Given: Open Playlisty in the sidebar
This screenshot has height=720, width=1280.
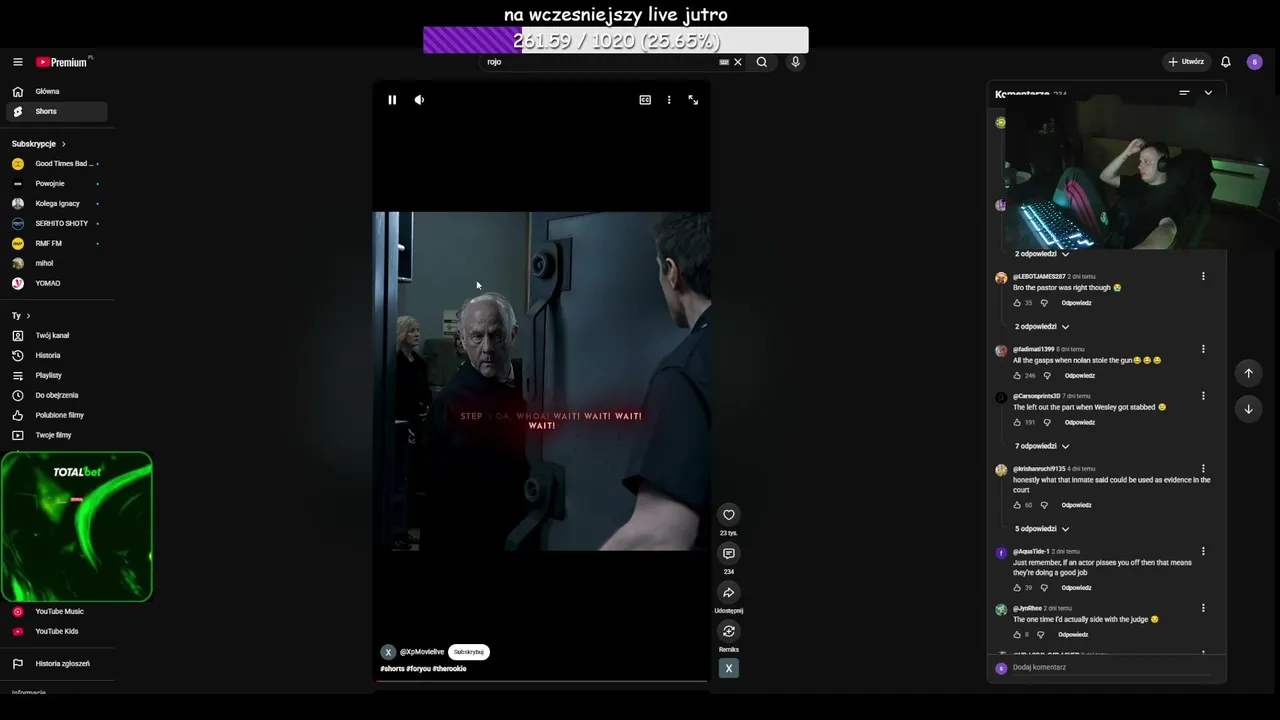Looking at the screenshot, I should tap(56, 376).
